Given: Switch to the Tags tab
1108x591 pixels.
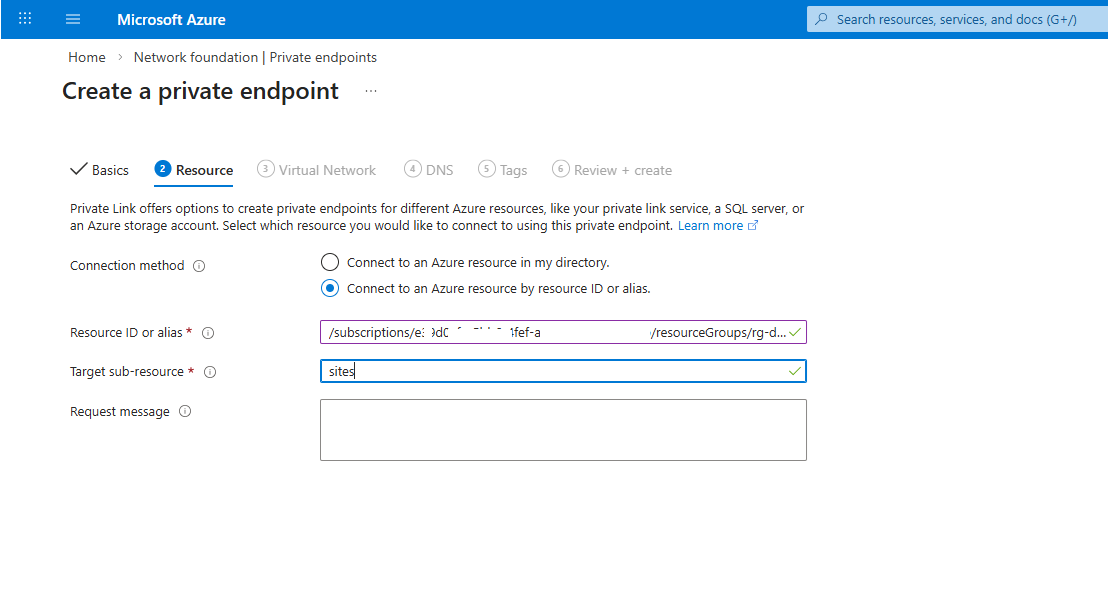Looking at the screenshot, I should [x=503, y=169].
